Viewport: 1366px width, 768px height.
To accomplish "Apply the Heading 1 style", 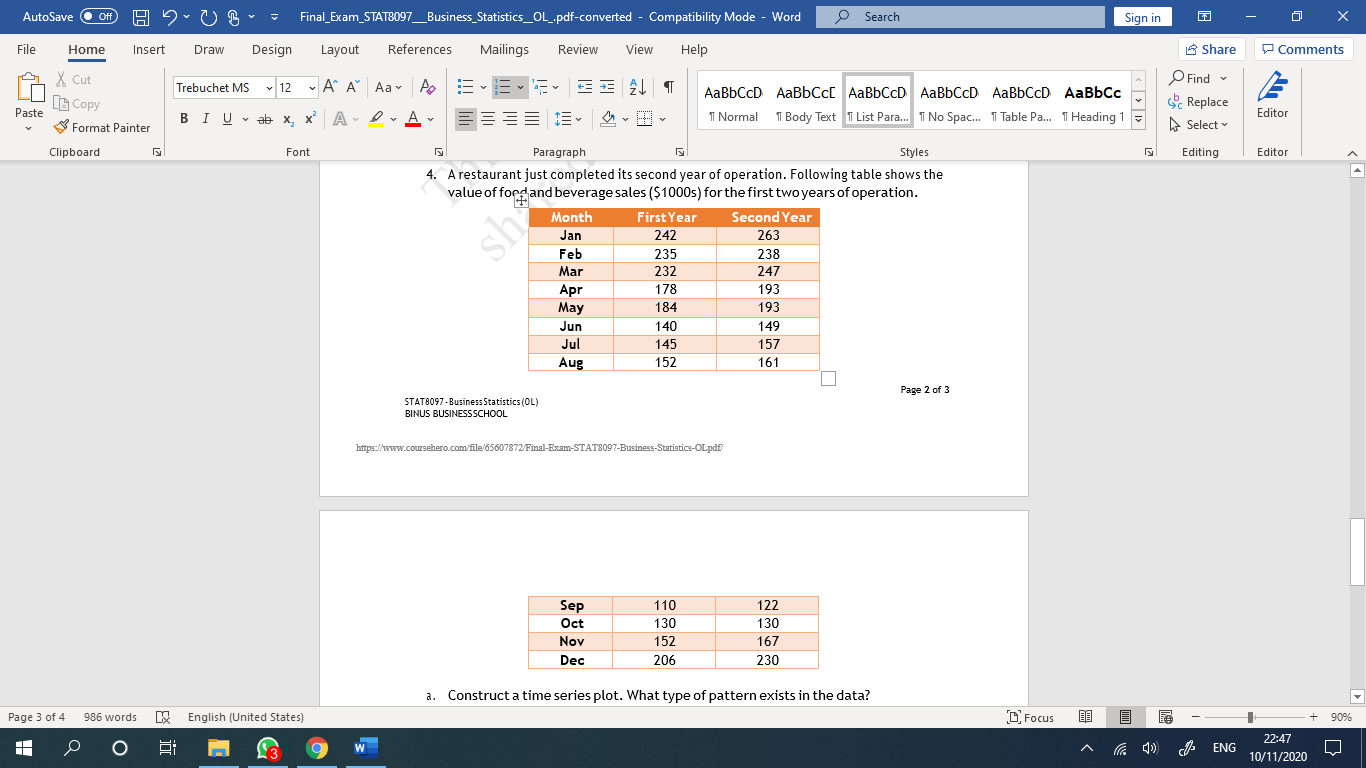I will tap(1093, 101).
